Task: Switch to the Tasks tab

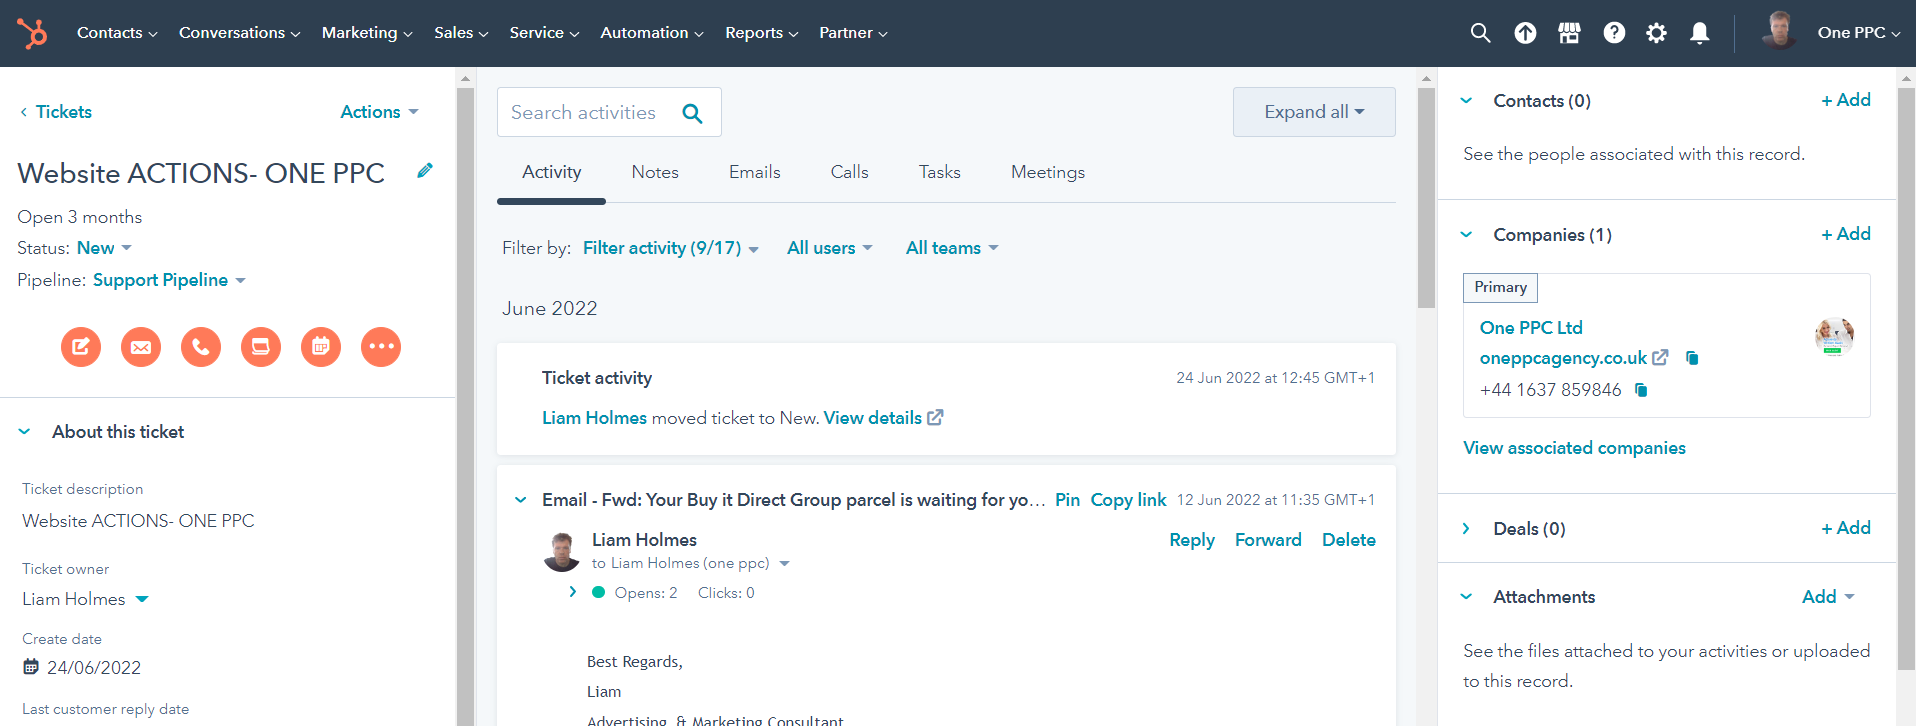Action: 940,172
